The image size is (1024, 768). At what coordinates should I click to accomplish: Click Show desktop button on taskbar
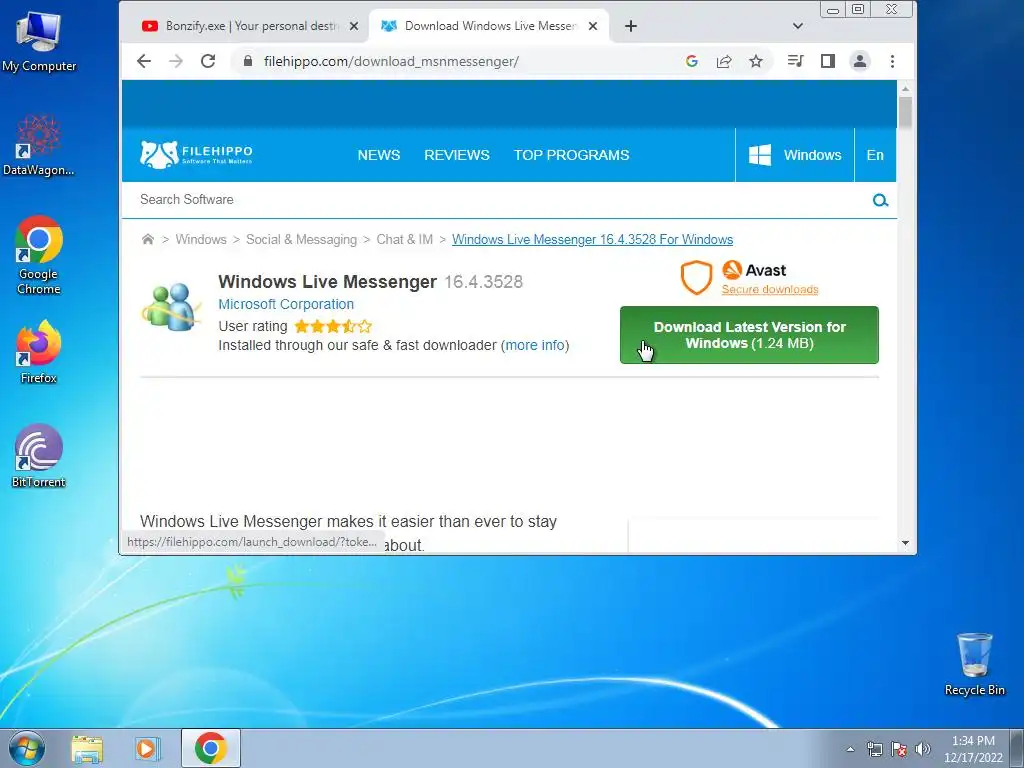(1017, 748)
